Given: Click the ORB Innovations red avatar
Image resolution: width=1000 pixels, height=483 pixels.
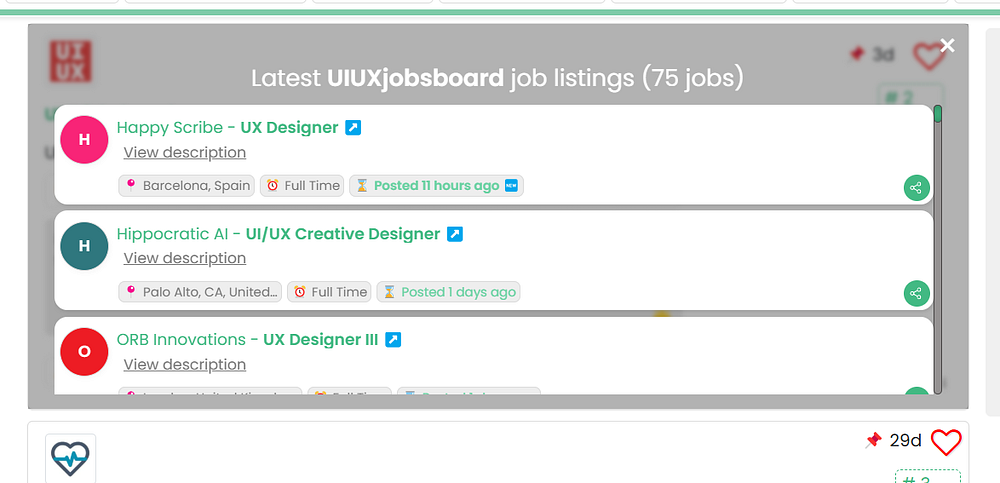Looking at the screenshot, I should point(85,351).
